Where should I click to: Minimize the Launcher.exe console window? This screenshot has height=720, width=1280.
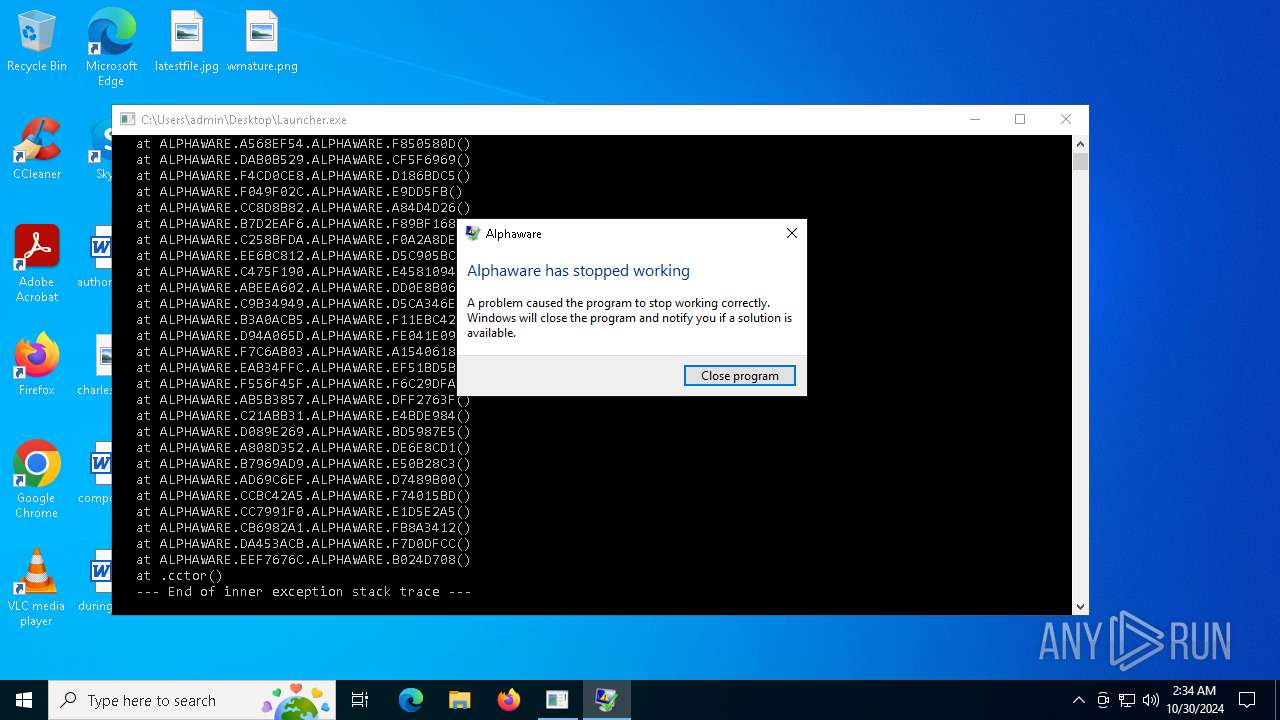coord(975,119)
